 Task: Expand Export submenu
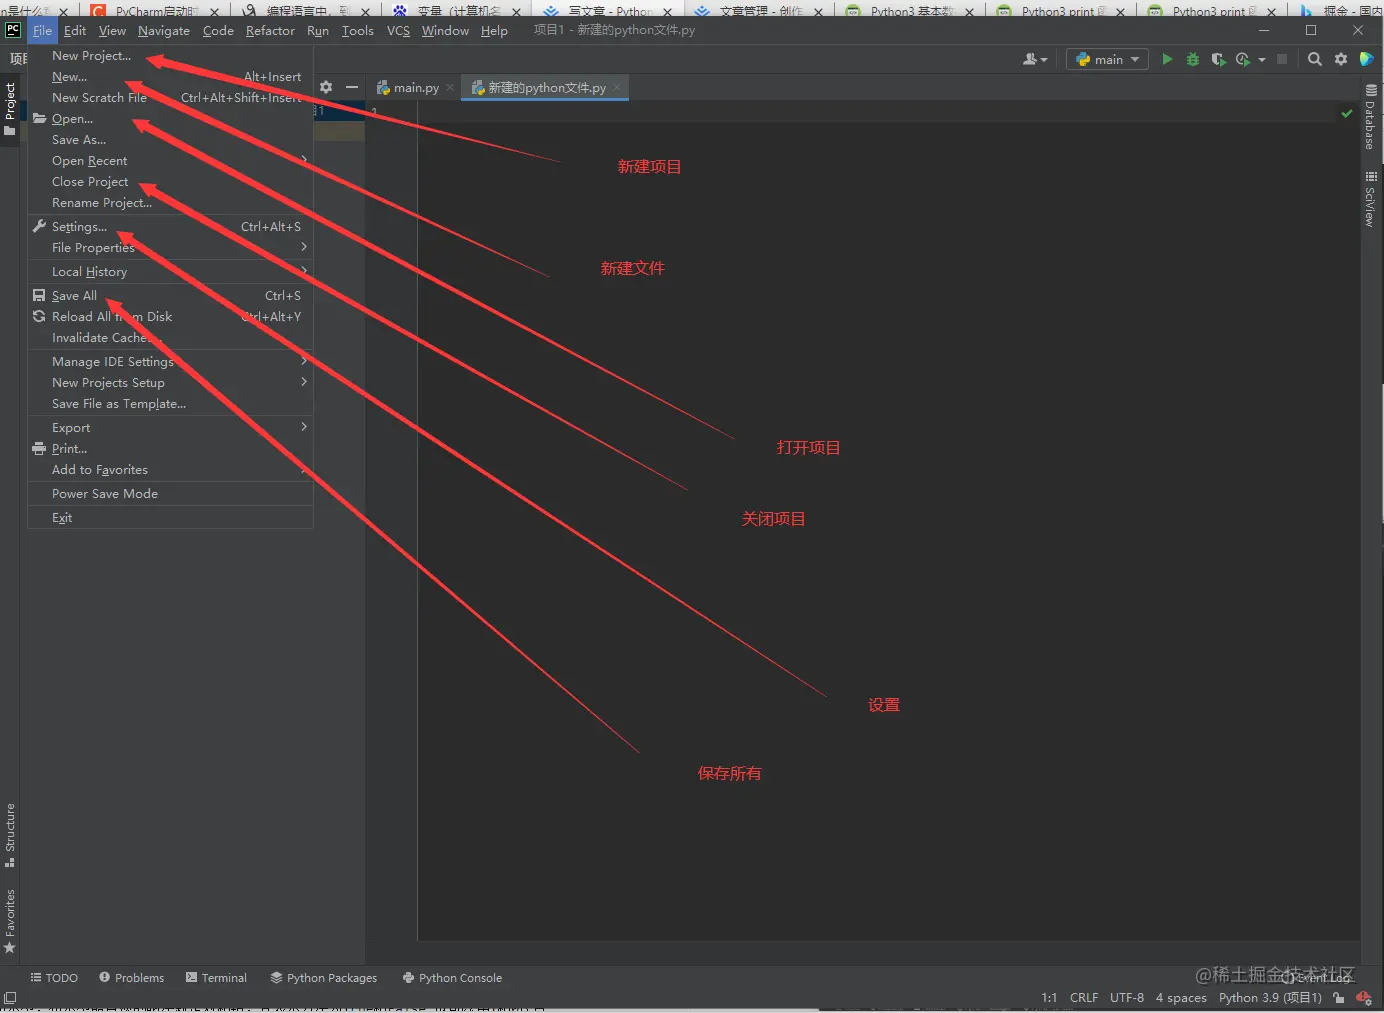(x=170, y=428)
